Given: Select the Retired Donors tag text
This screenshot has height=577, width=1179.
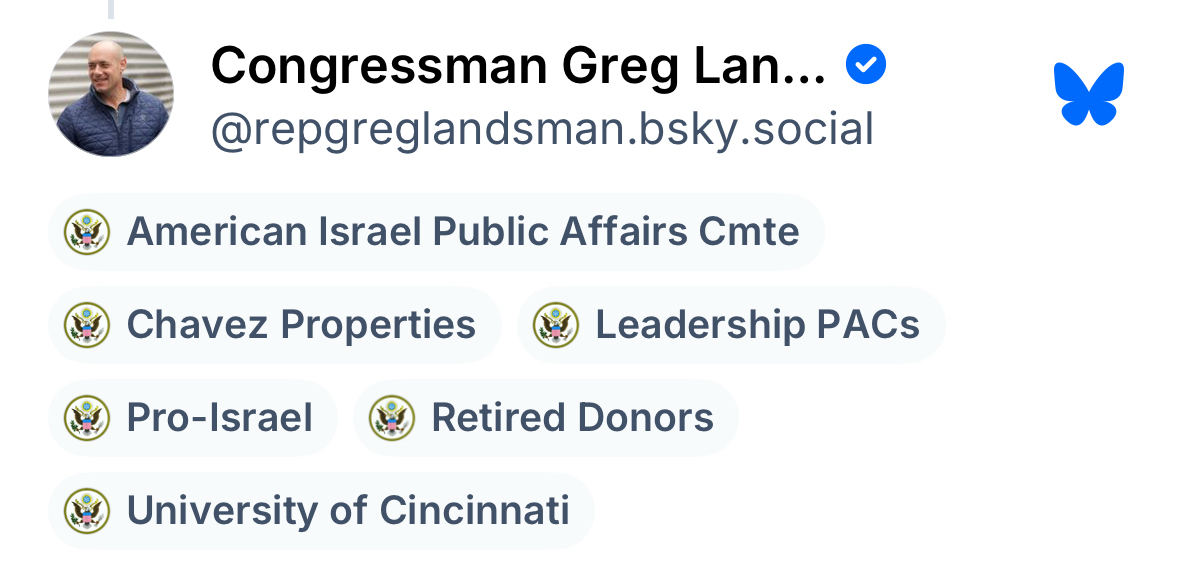Looking at the screenshot, I should click(572, 418).
